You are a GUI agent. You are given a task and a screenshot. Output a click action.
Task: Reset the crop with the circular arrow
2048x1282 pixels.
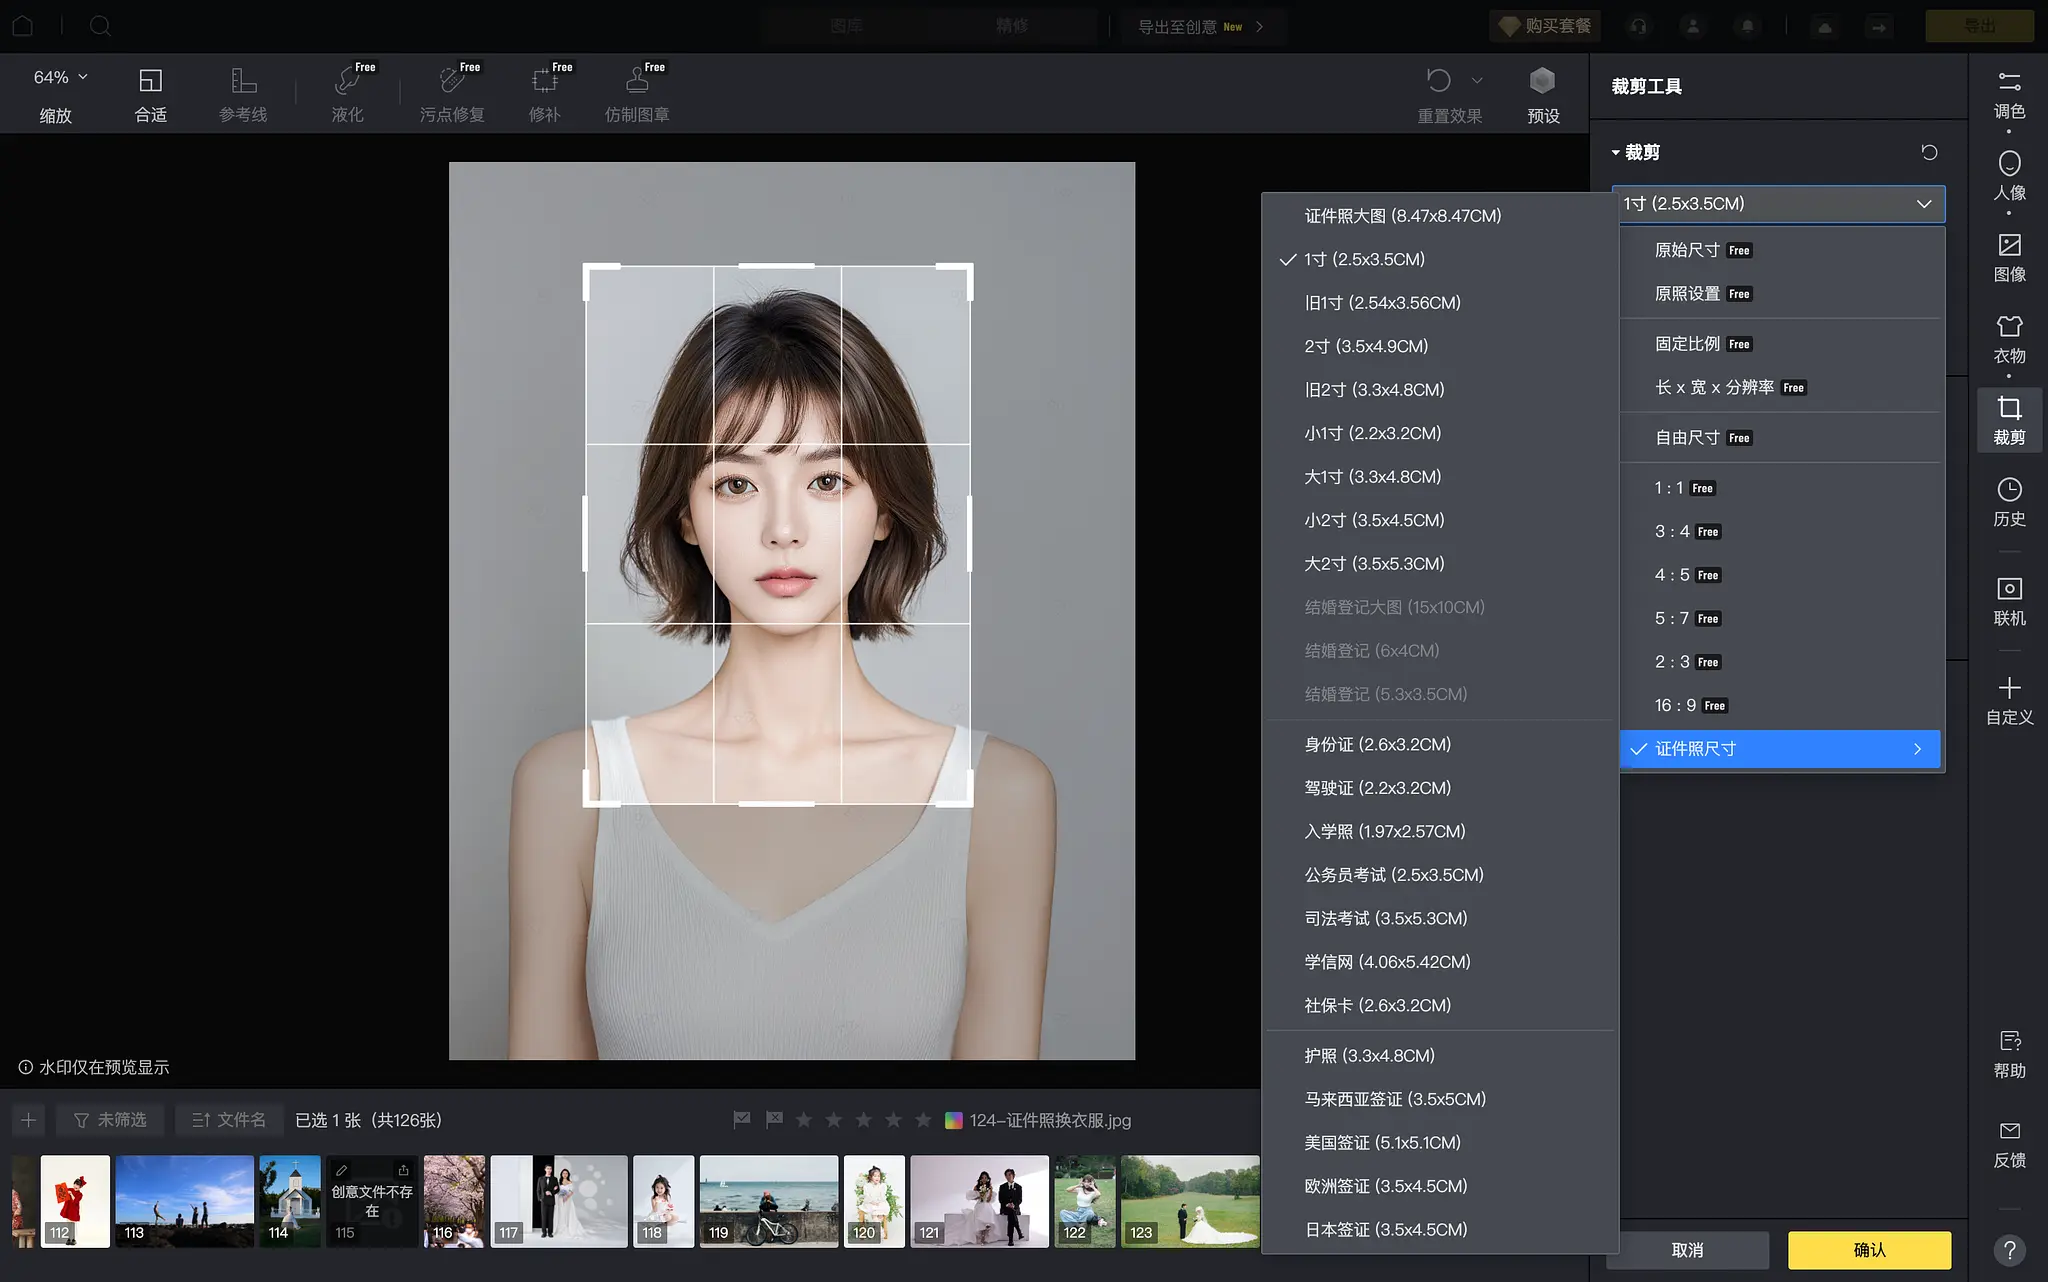point(1929,152)
